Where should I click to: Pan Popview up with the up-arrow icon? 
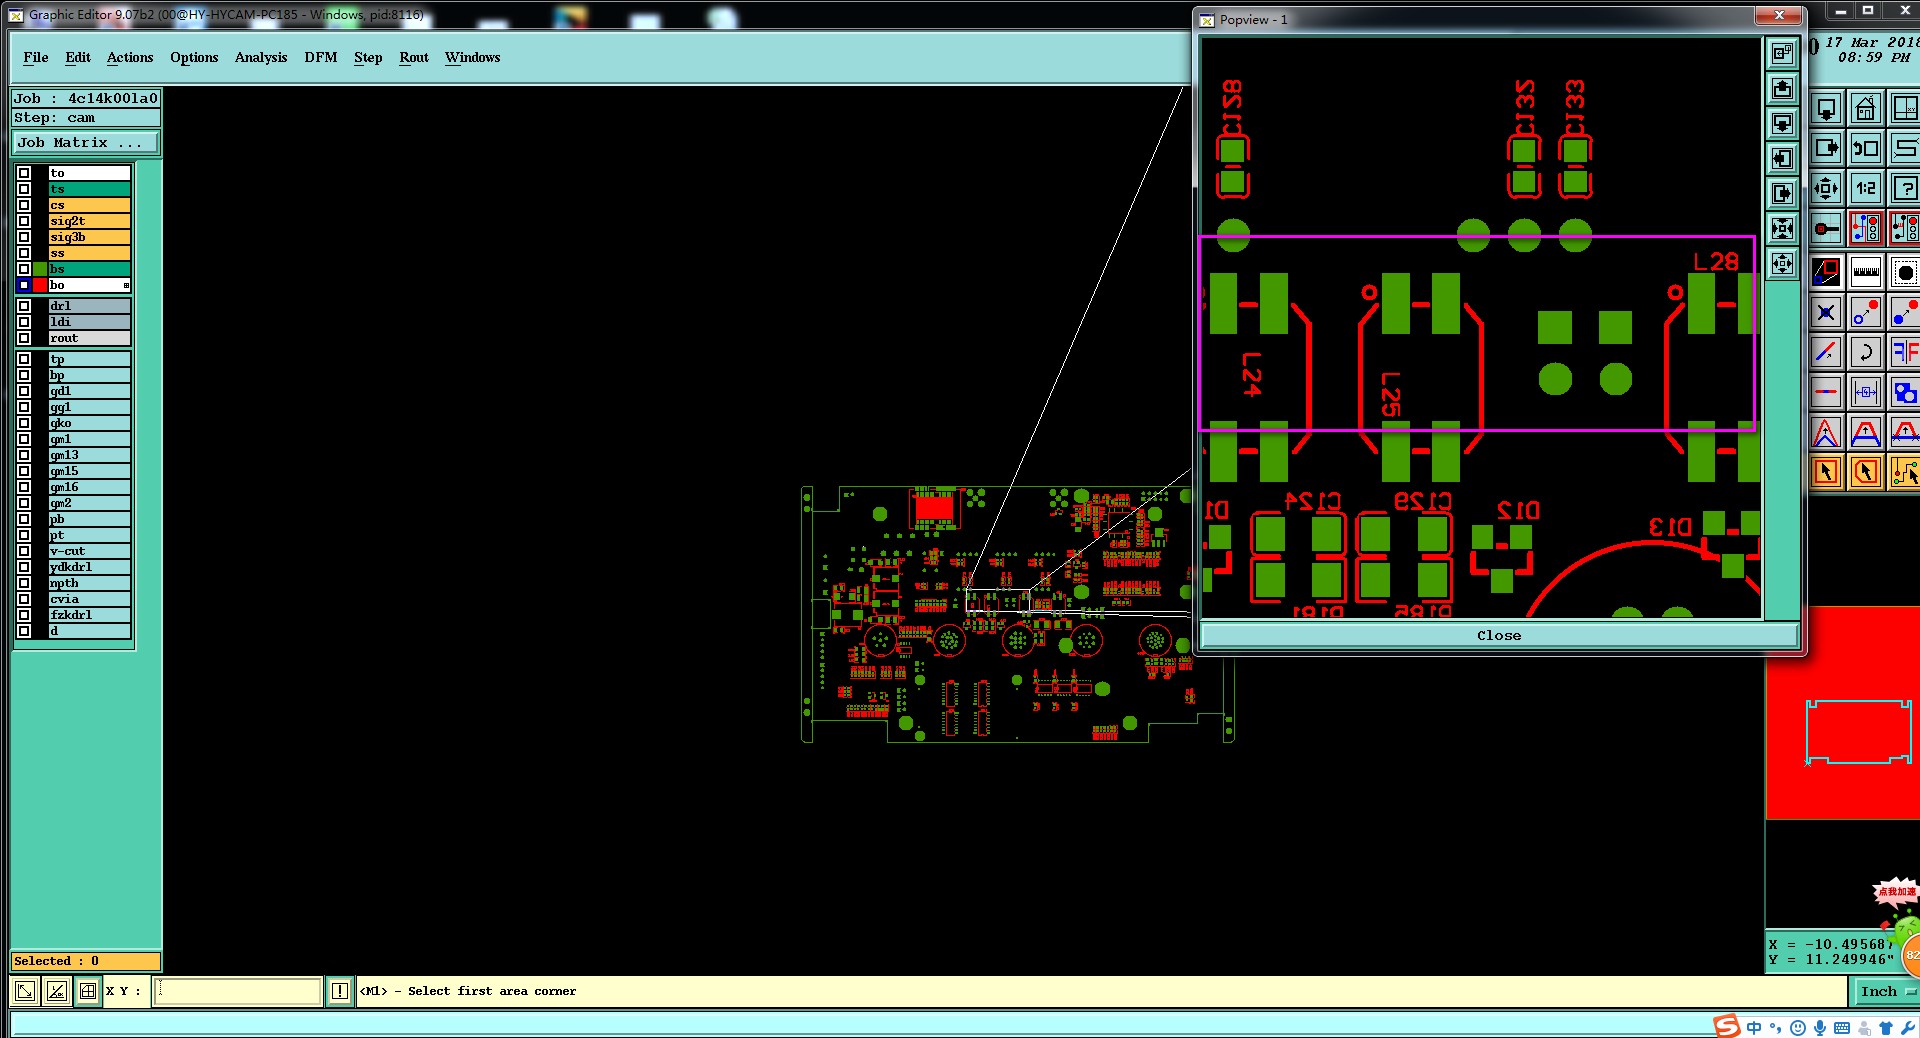click(x=1782, y=89)
